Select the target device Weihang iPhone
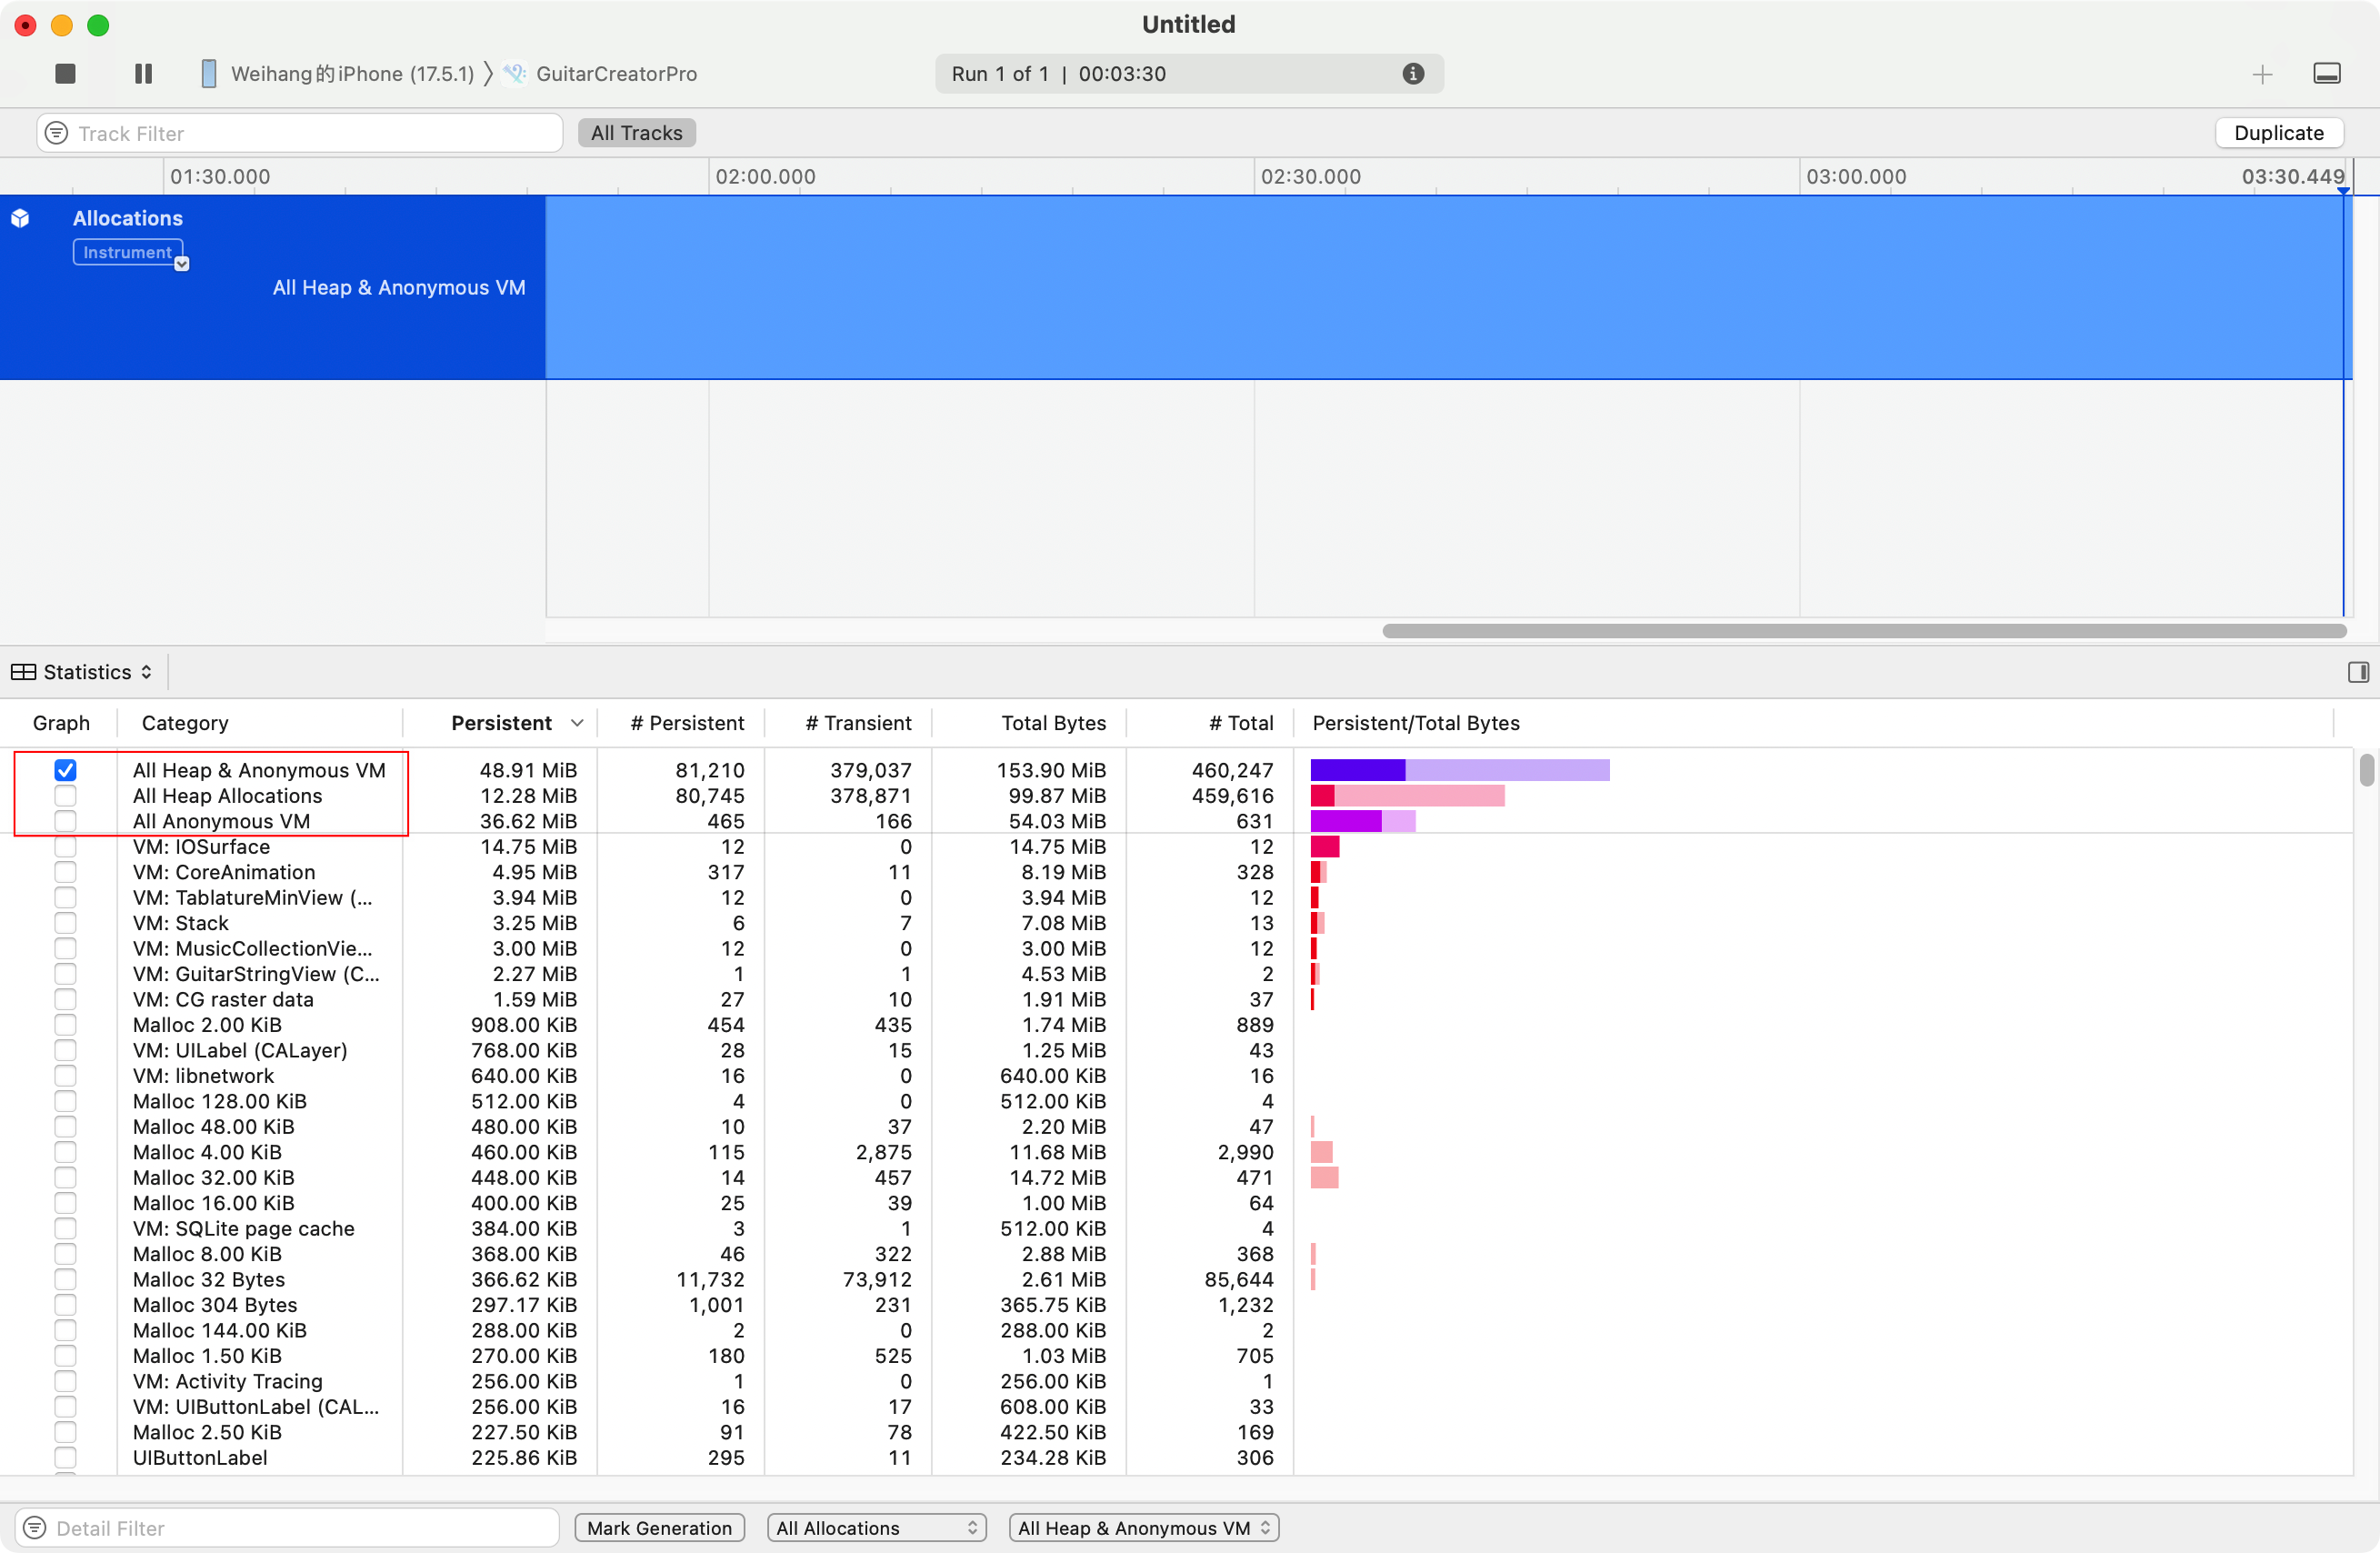Screen dimensions: 2380x1553 click(338, 73)
